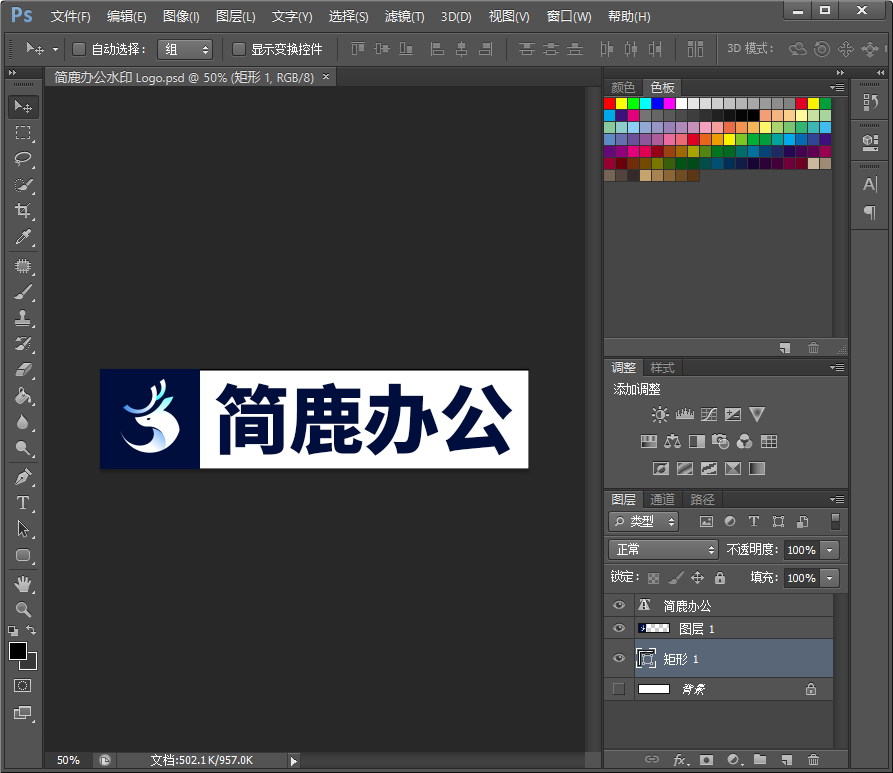Image resolution: width=893 pixels, height=773 pixels.
Task: Select the Move tool
Action: click(22, 106)
